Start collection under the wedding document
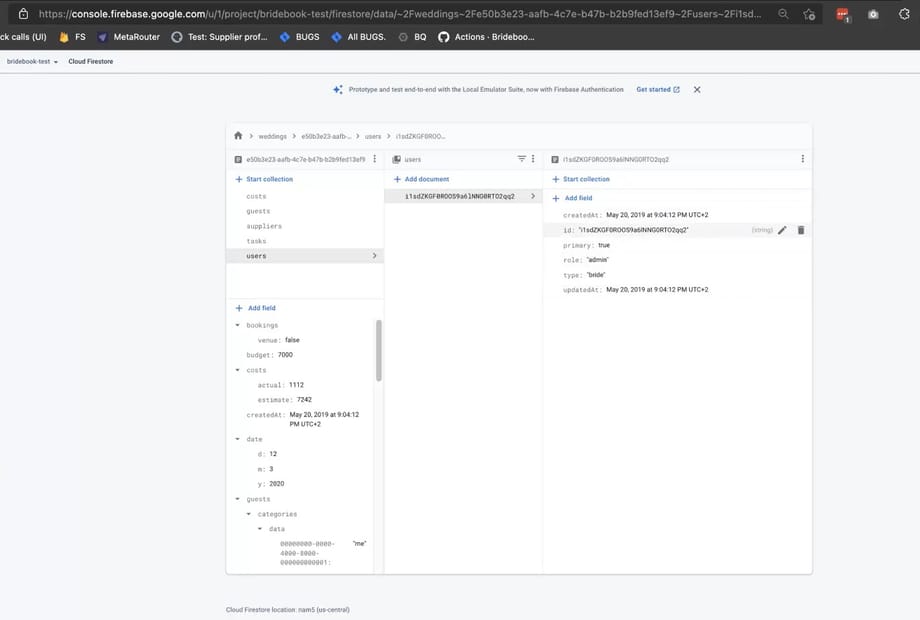Image resolution: width=920 pixels, height=620 pixels. click(264, 179)
